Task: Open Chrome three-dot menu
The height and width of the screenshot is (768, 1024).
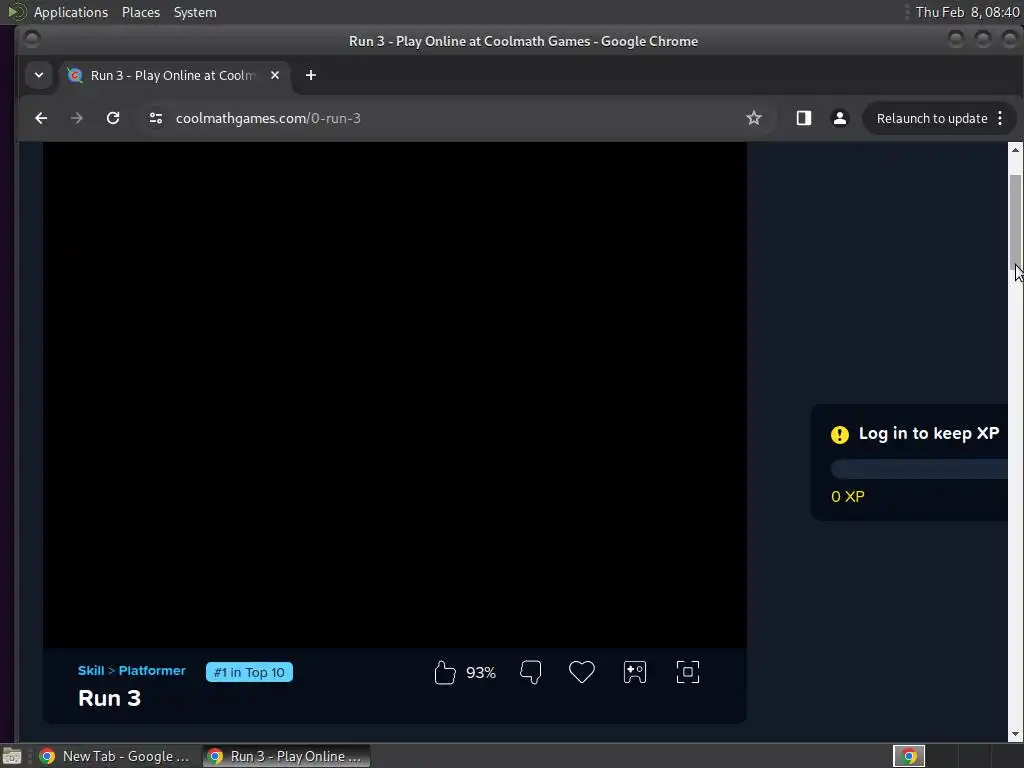Action: 1000,118
